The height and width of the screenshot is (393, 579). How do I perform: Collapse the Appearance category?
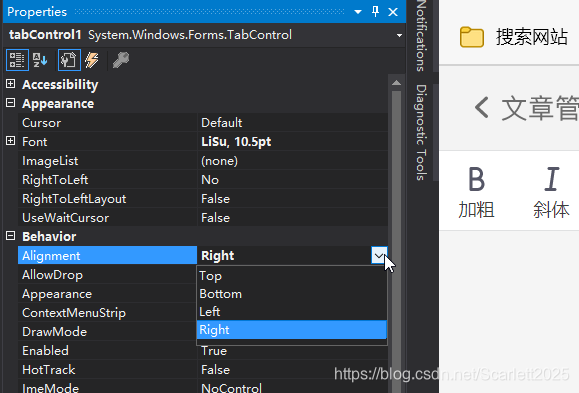click(x=11, y=103)
